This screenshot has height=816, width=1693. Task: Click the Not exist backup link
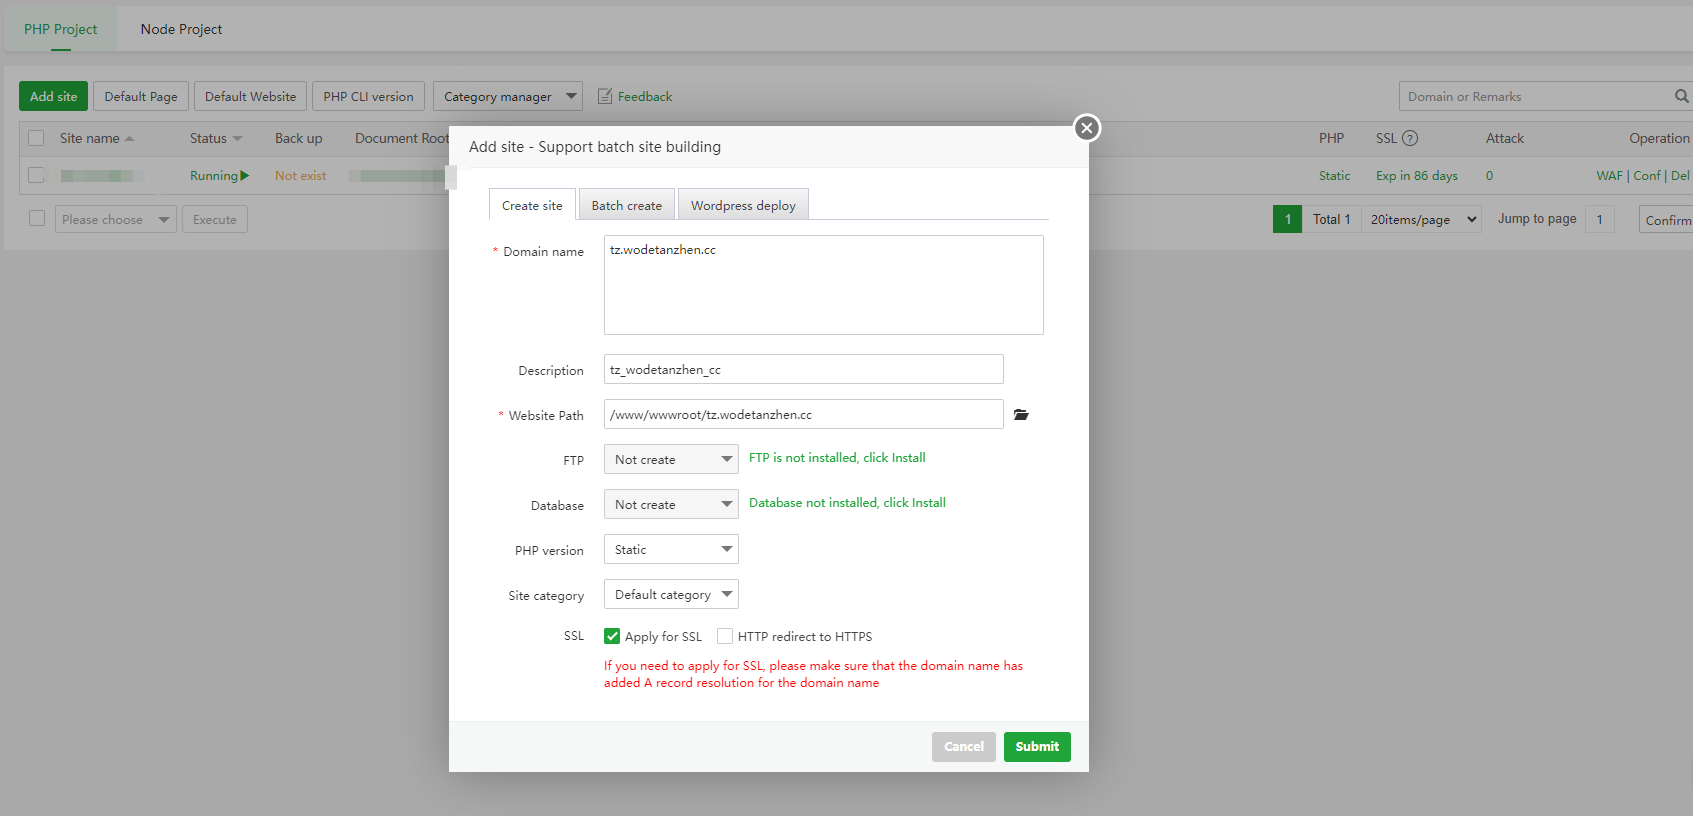[x=300, y=175]
